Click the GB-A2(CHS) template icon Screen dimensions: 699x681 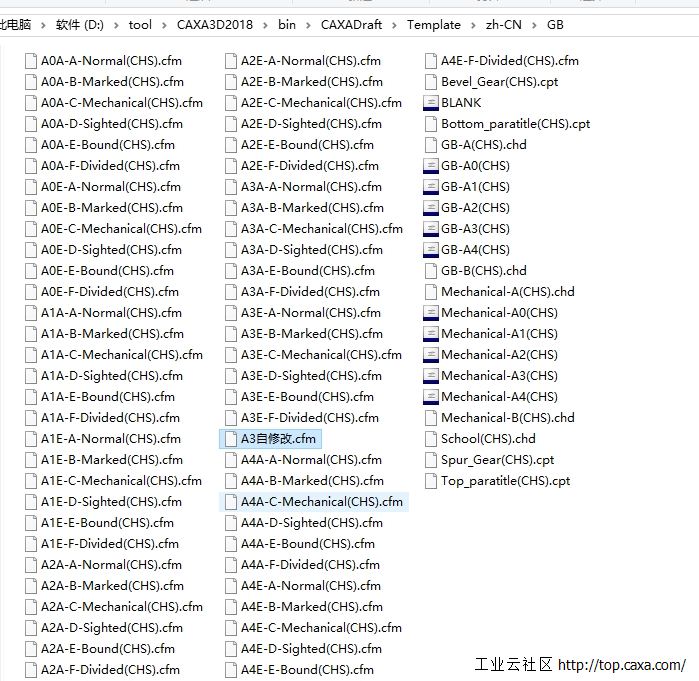click(x=431, y=208)
